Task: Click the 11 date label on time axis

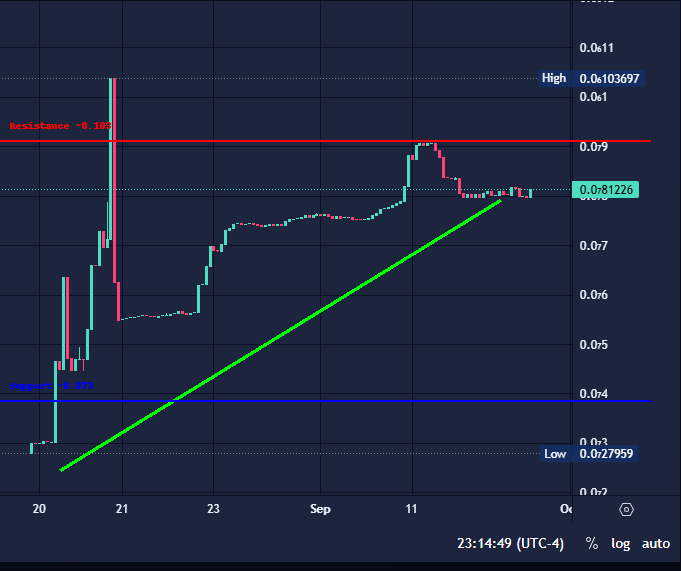Action: pyautogui.click(x=411, y=509)
